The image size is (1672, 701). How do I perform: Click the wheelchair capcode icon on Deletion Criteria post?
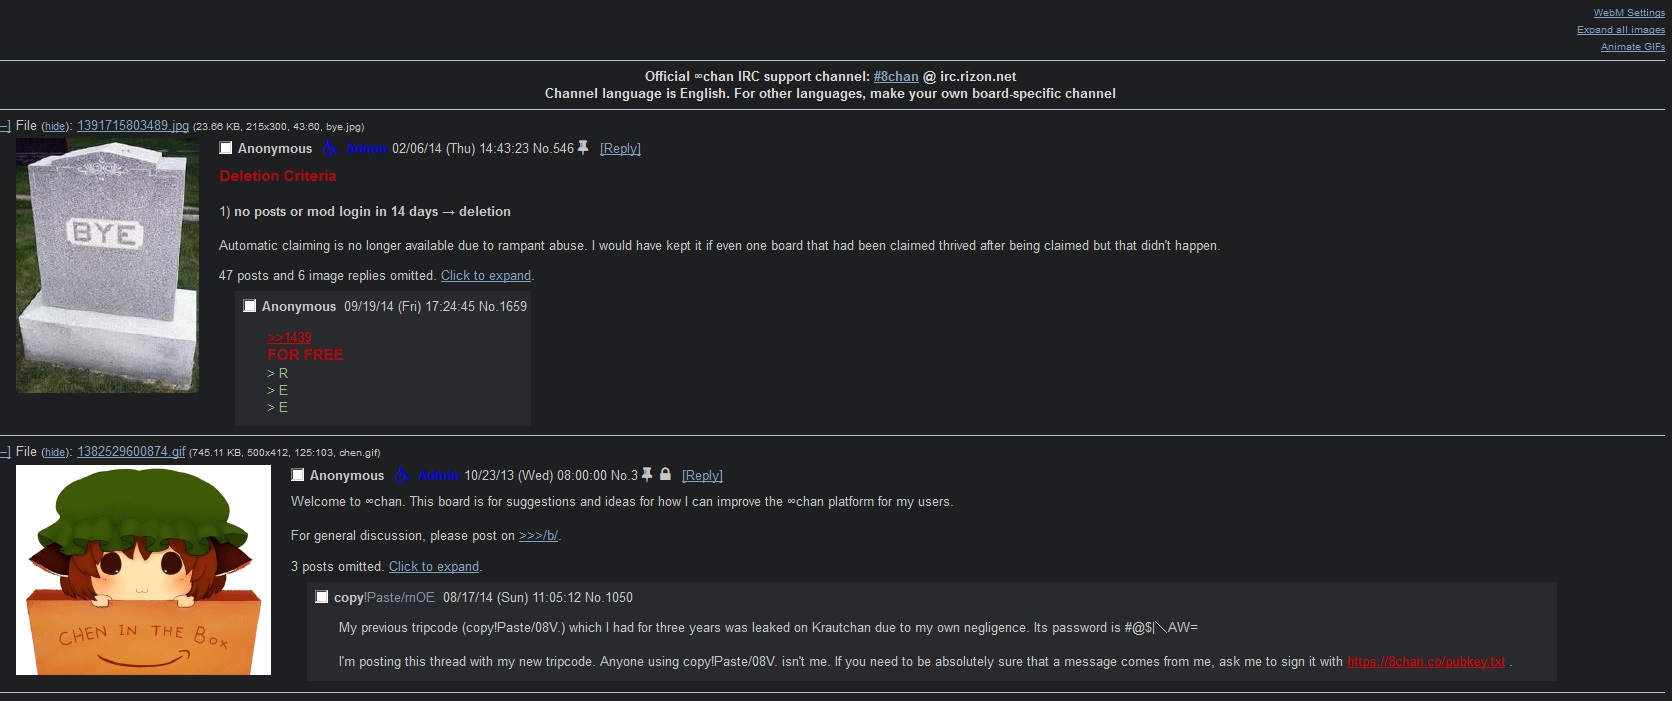(x=329, y=148)
